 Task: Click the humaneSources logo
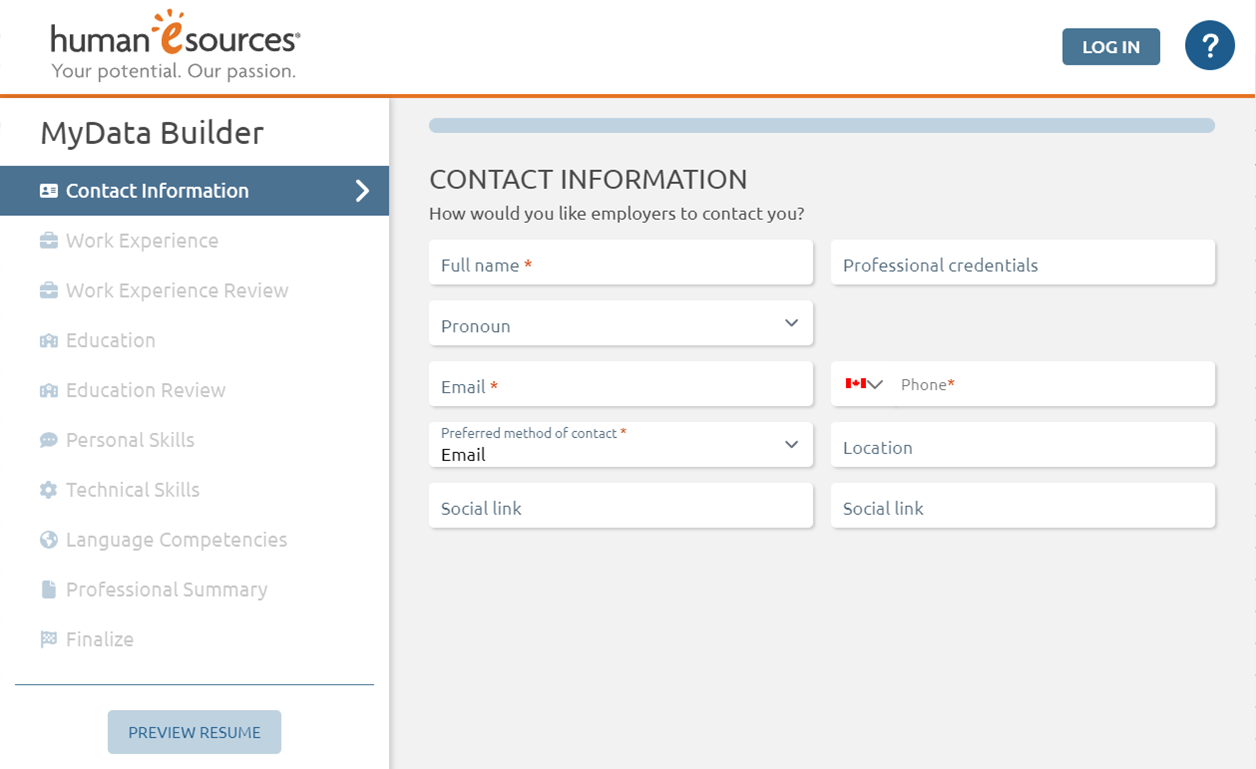point(175,46)
